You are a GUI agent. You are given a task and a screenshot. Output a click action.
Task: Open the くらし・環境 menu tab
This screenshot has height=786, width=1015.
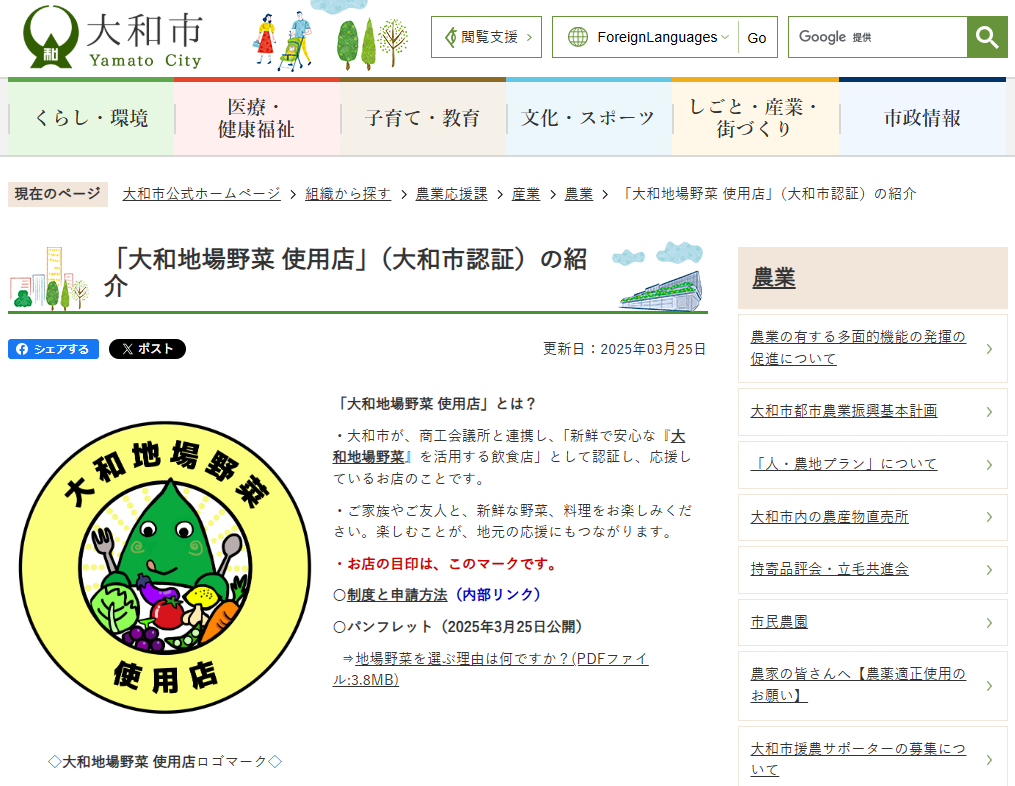[x=91, y=118]
